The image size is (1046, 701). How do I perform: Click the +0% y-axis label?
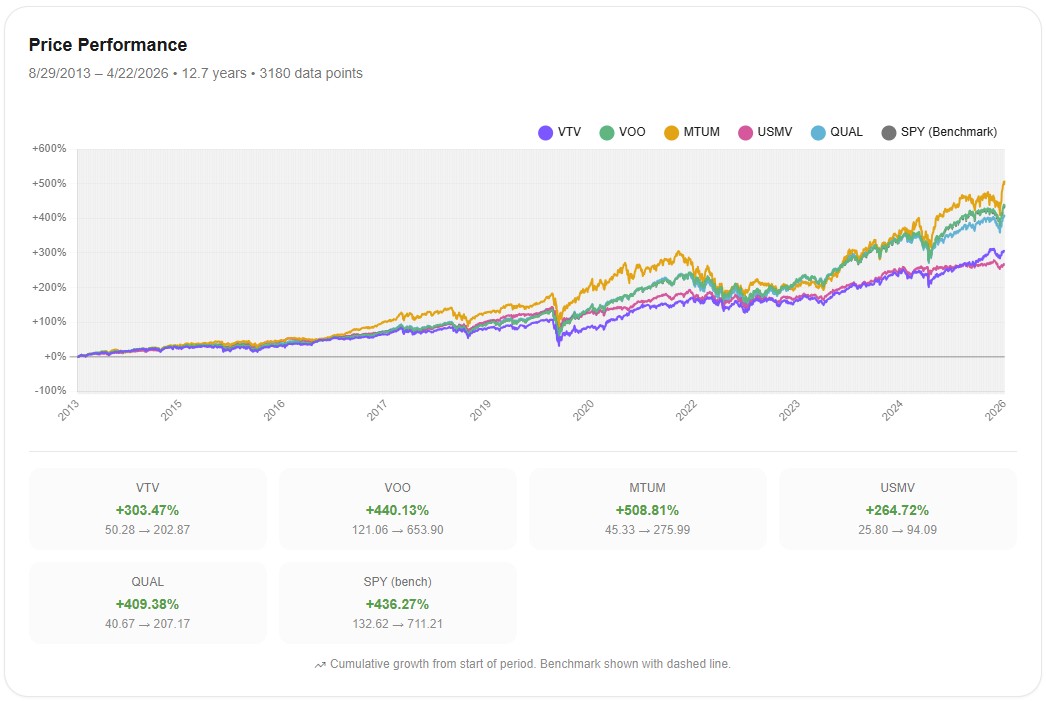55,356
